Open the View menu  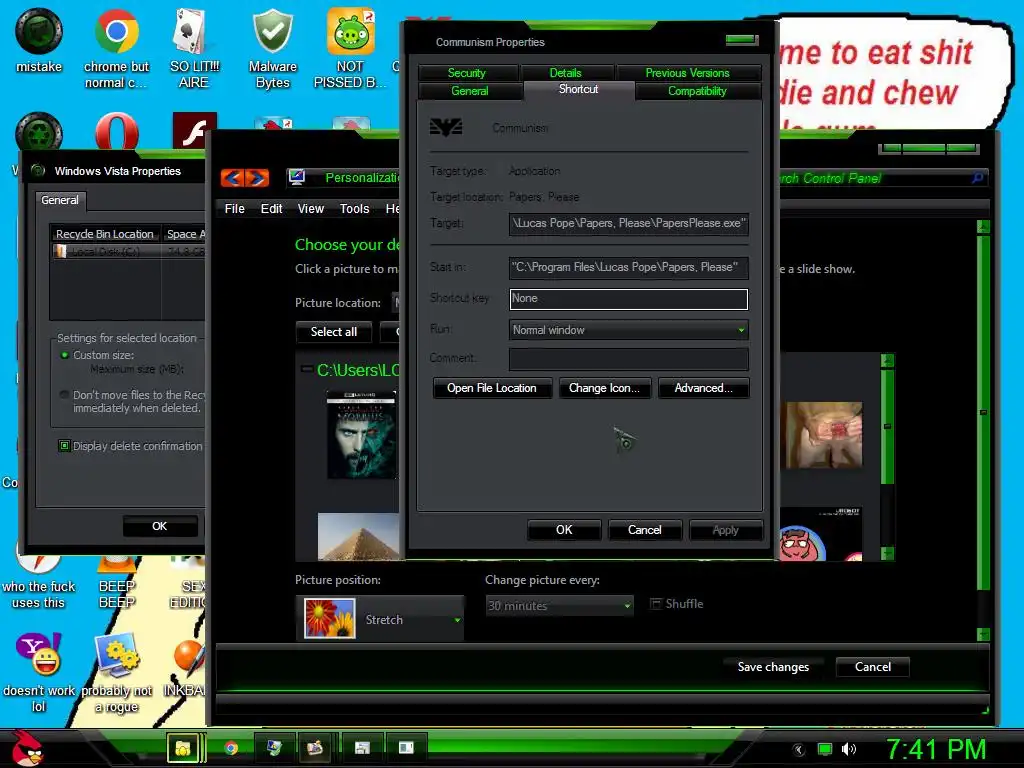tap(311, 208)
